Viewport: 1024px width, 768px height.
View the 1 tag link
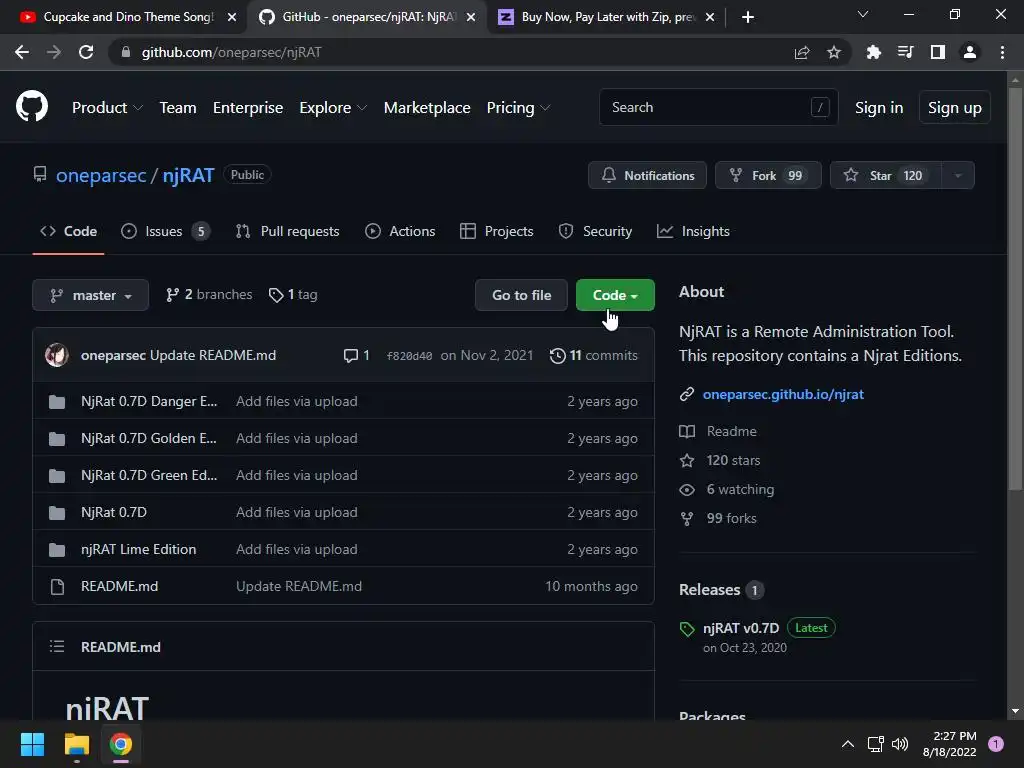[293, 295]
